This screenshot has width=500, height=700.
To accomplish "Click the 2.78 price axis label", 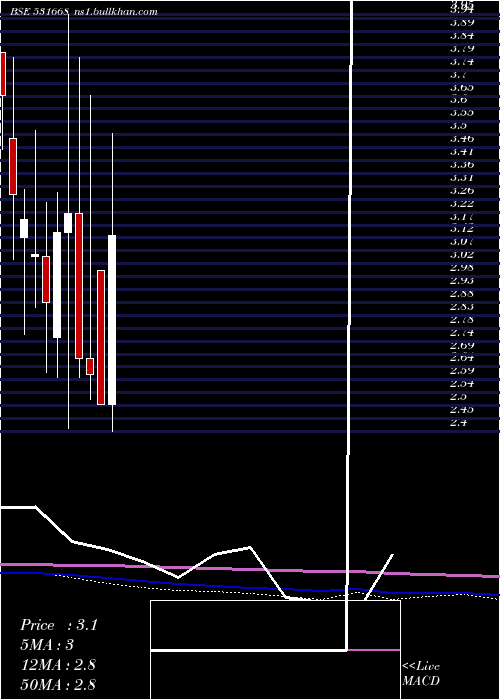I will click(462, 320).
